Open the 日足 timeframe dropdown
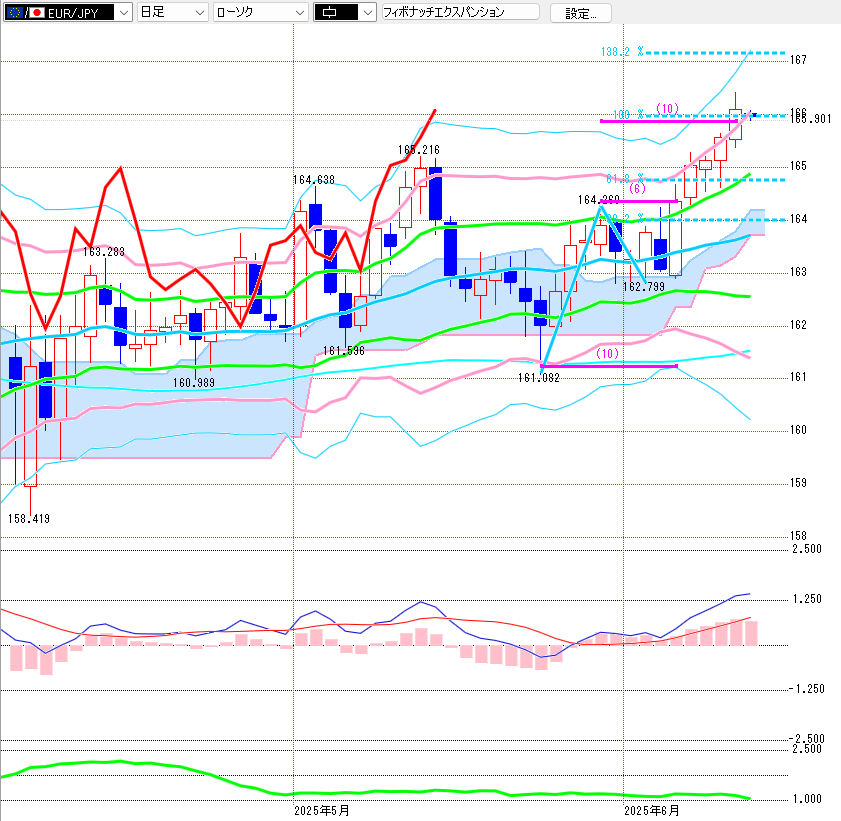This screenshot has width=841, height=821. coord(172,12)
